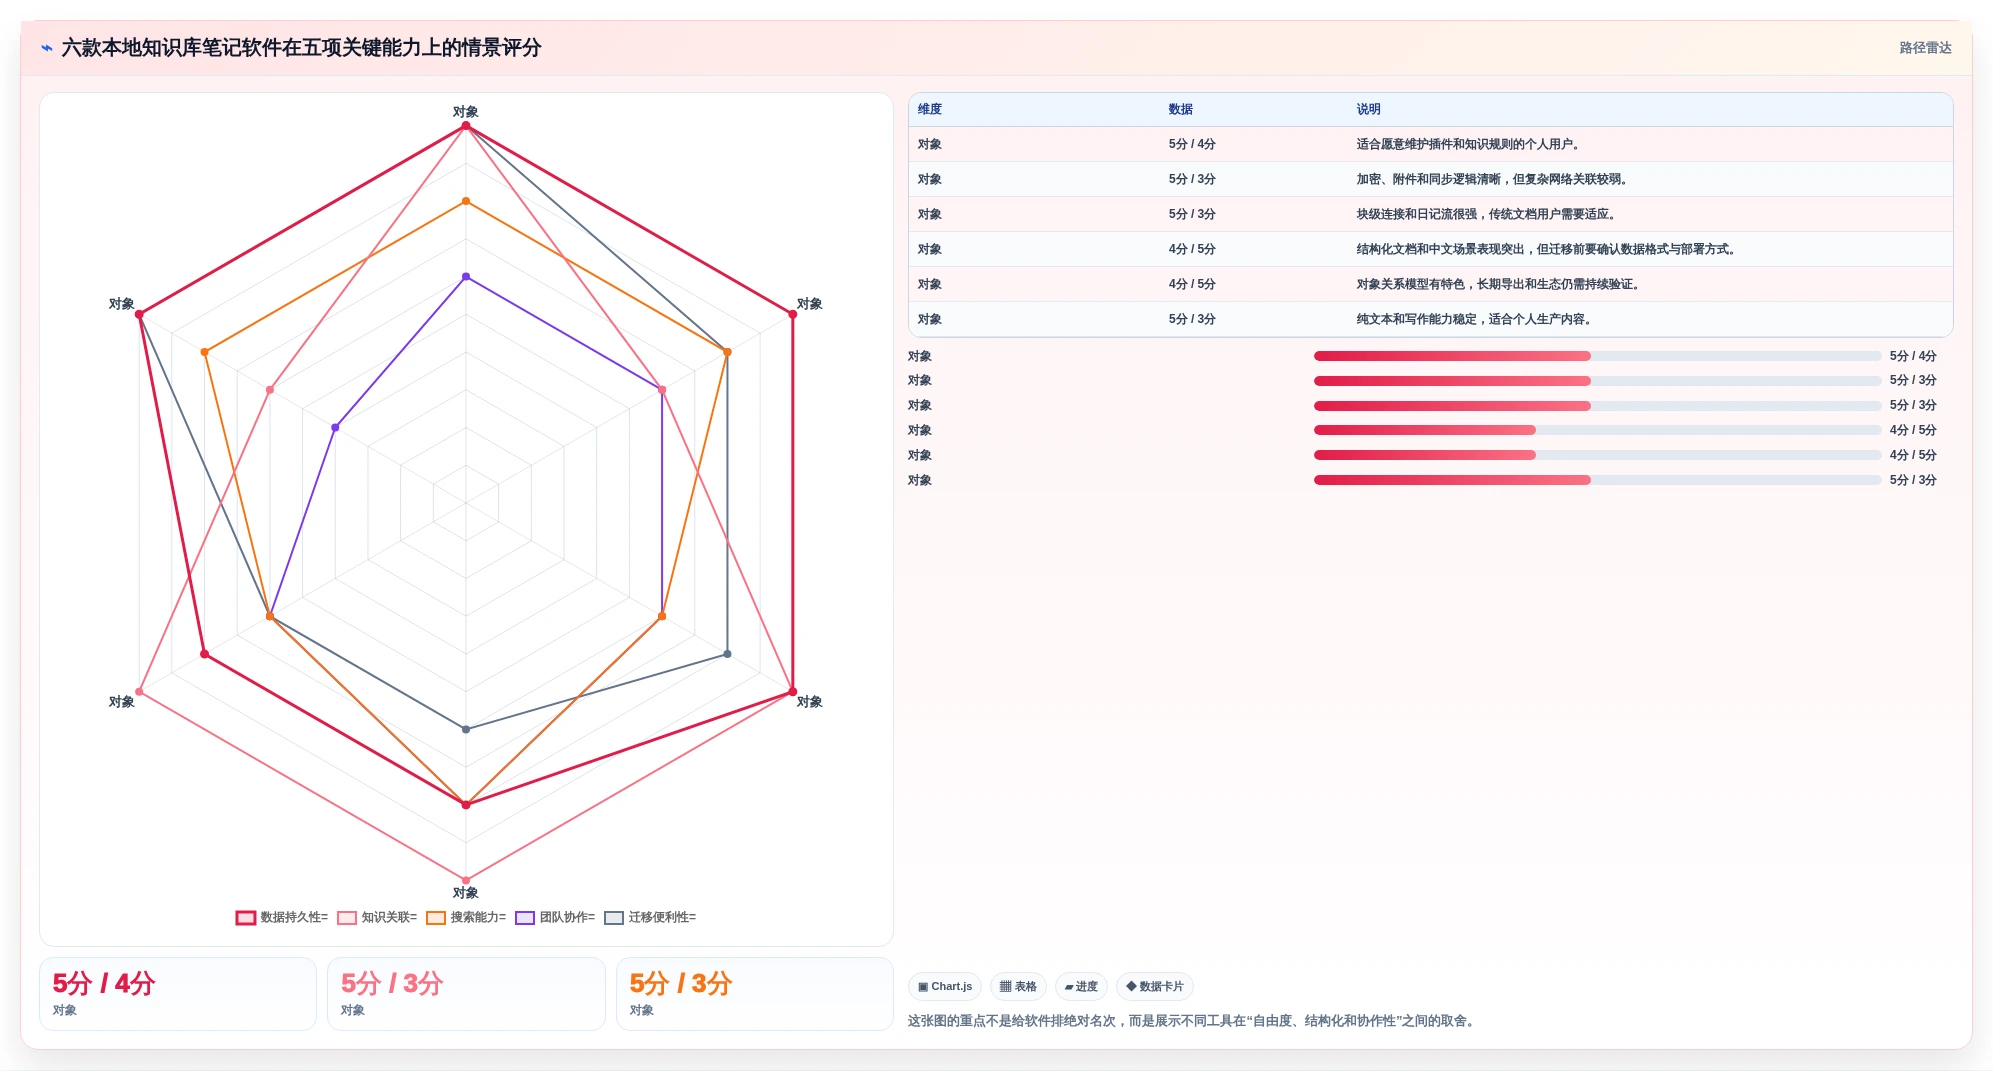The height and width of the screenshot is (1071, 1993).
Task: Open the red 5分 / 4分 data card
Action: pos(178,994)
